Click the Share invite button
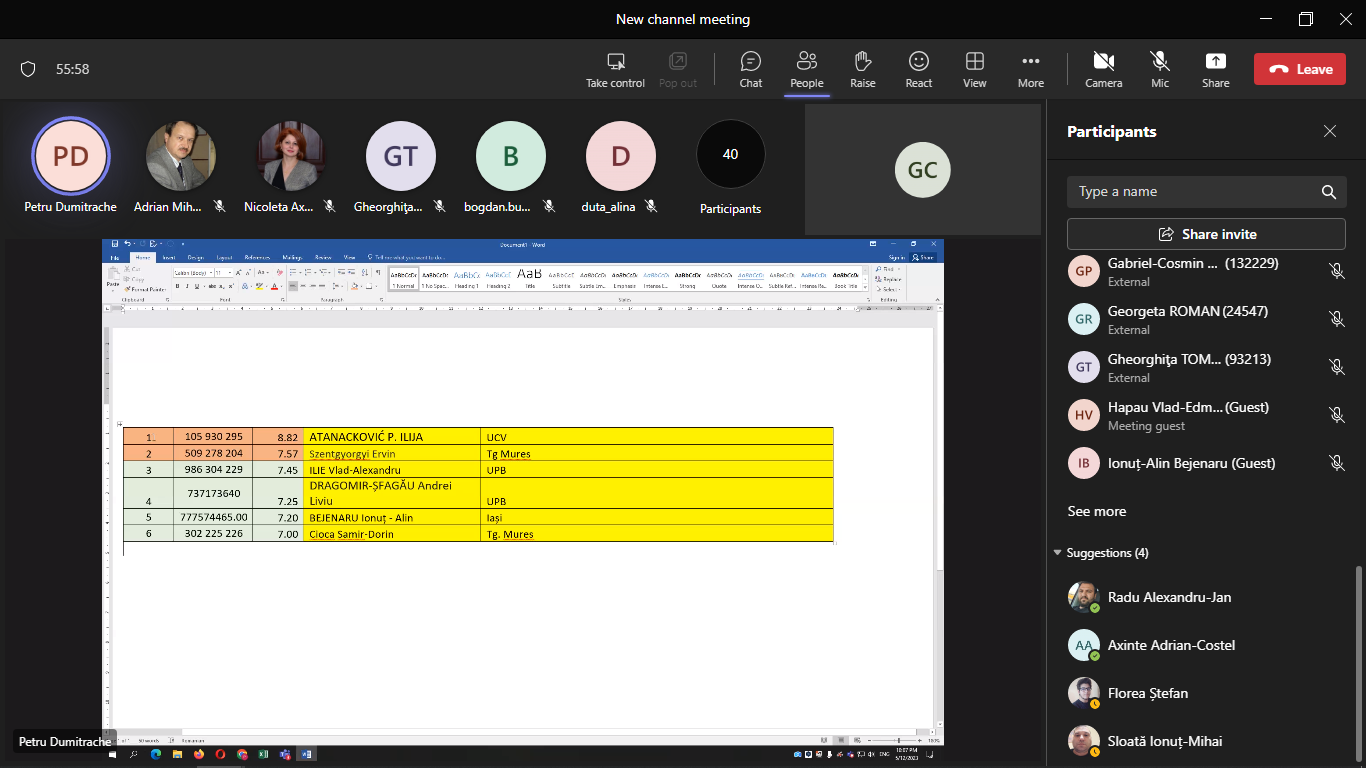Screen dimensions: 1366x768 click(1206, 234)
